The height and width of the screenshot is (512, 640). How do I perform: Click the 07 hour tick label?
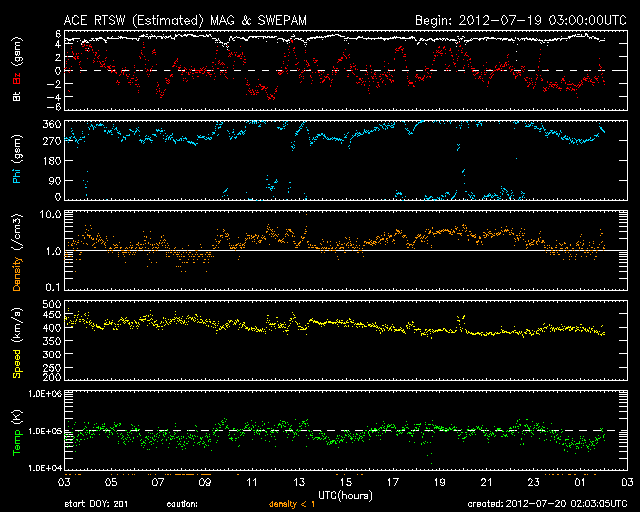tap(157, 482)
